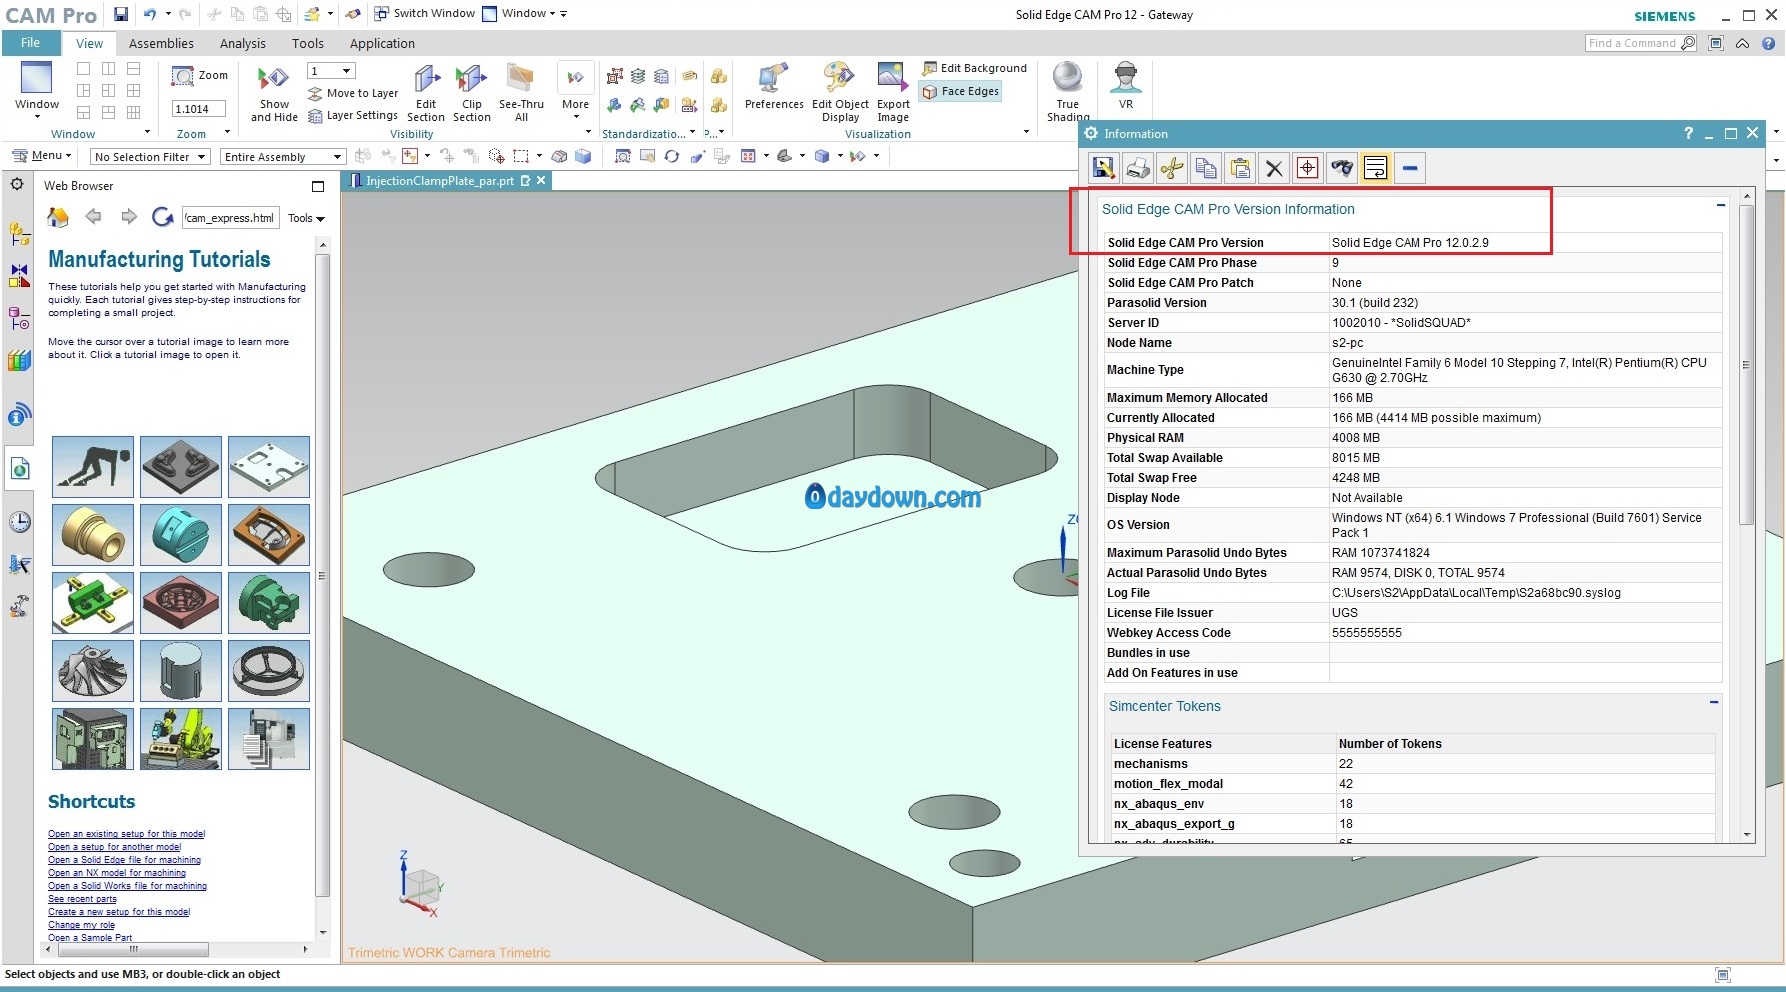Click the Information window vertical scrollbar
The height and width of the screenshot is (992, 1786).
click(x=1747, y=364)
